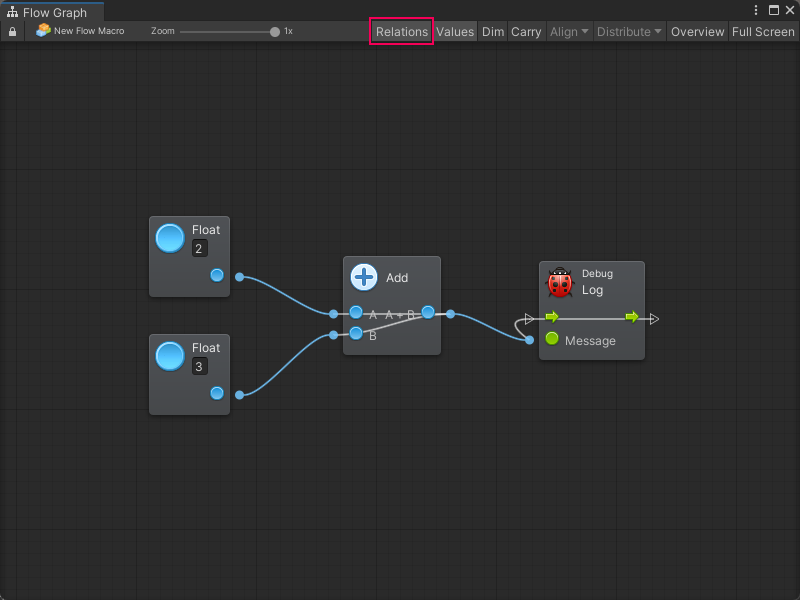The width and height of the screenshot is (800, 600).
Task: Click the green Message input port
Action: pyautogui.click(x=552, y=340)
